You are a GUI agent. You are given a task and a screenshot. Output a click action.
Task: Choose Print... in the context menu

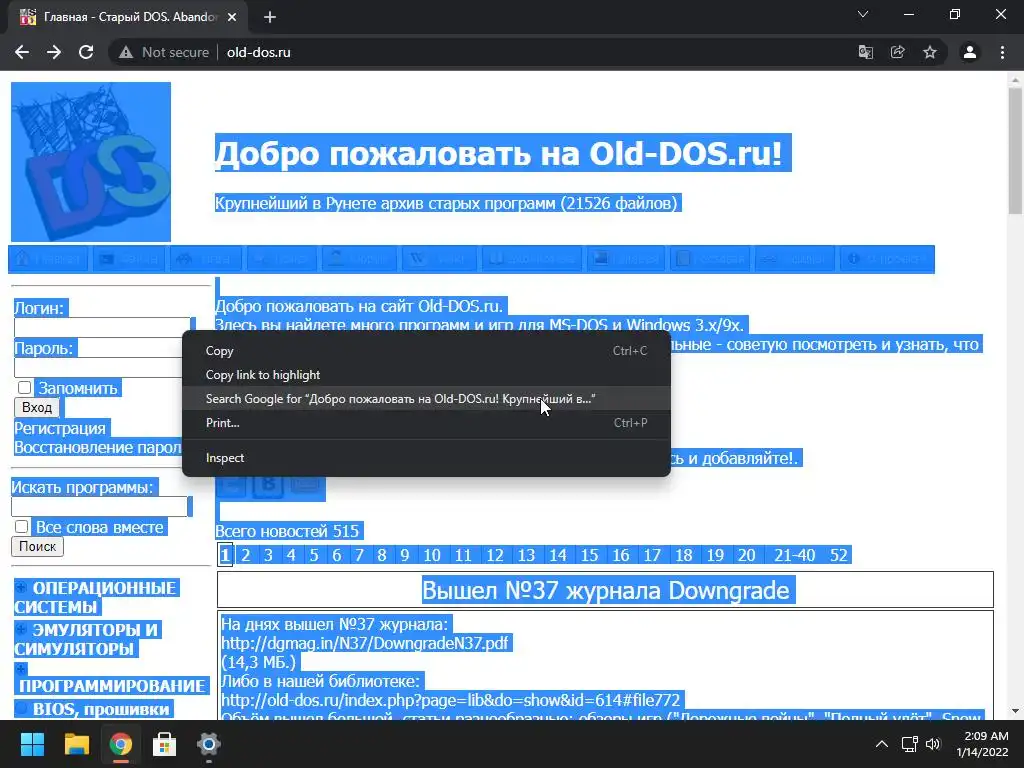click(426, 423)
